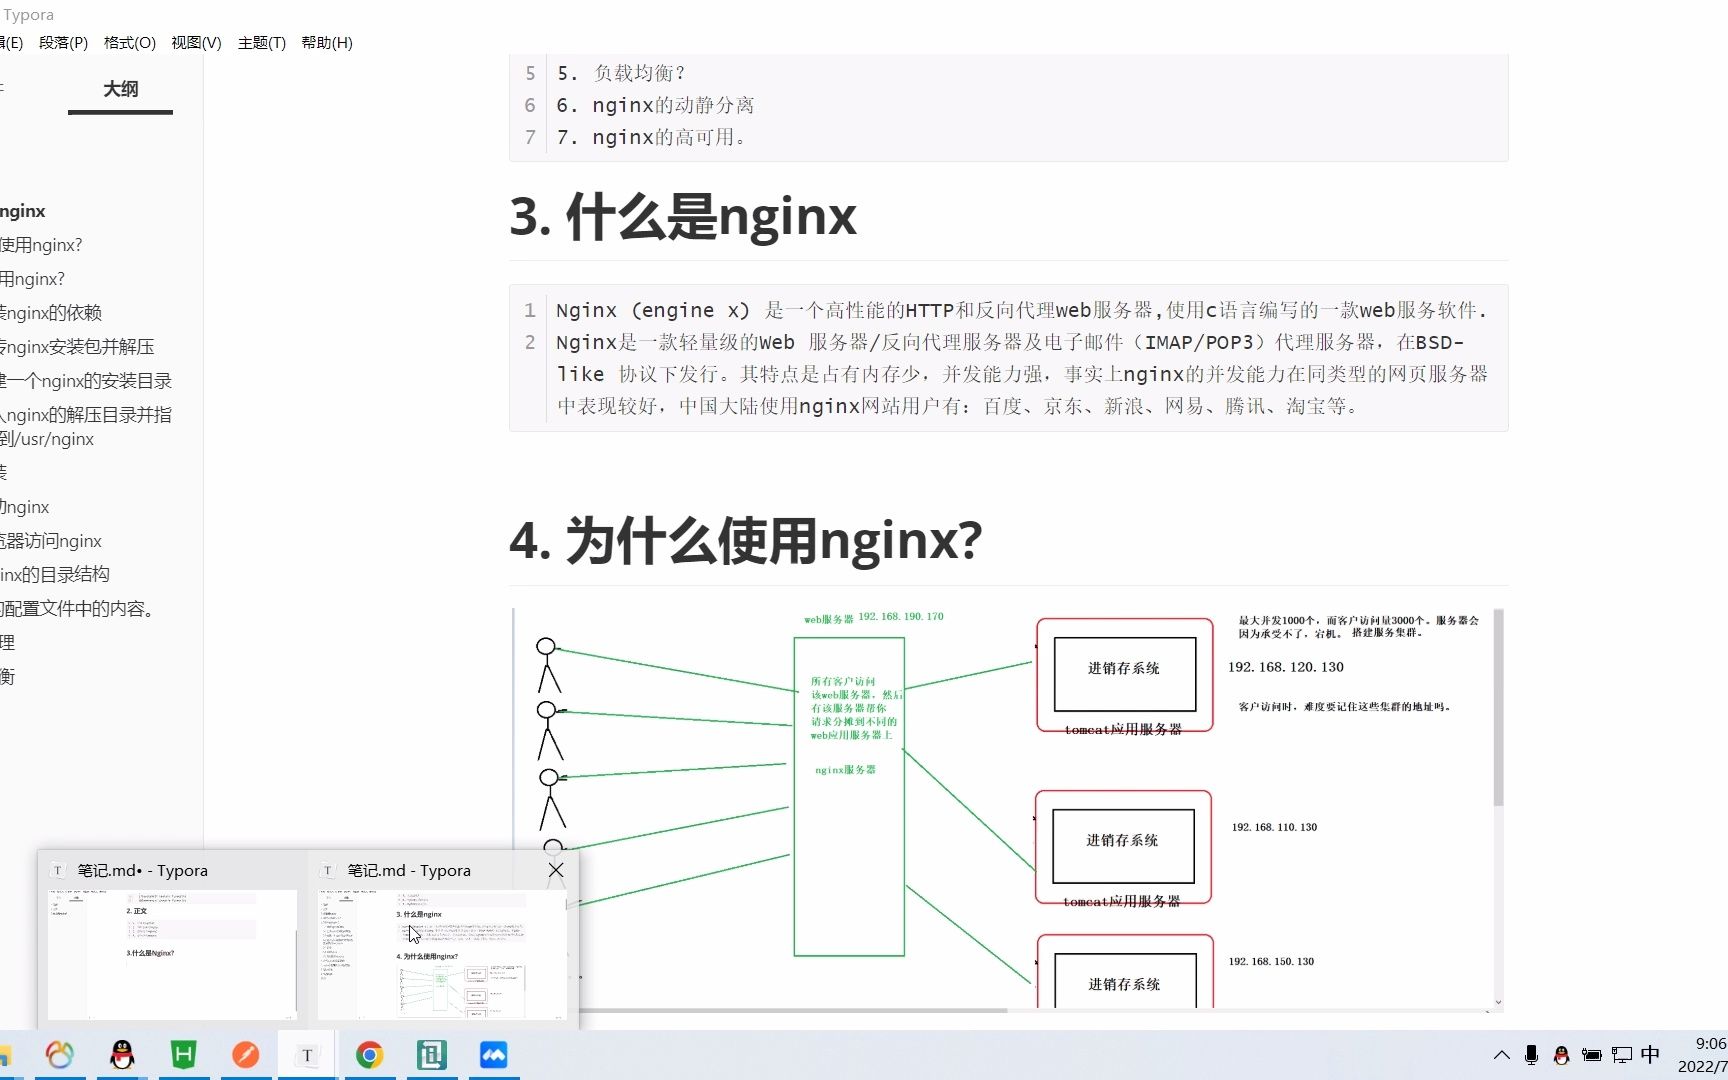Show hidden tray icons with the chevron
Viewport: 1728px width, 1080px height.
click(1500, 1054)
